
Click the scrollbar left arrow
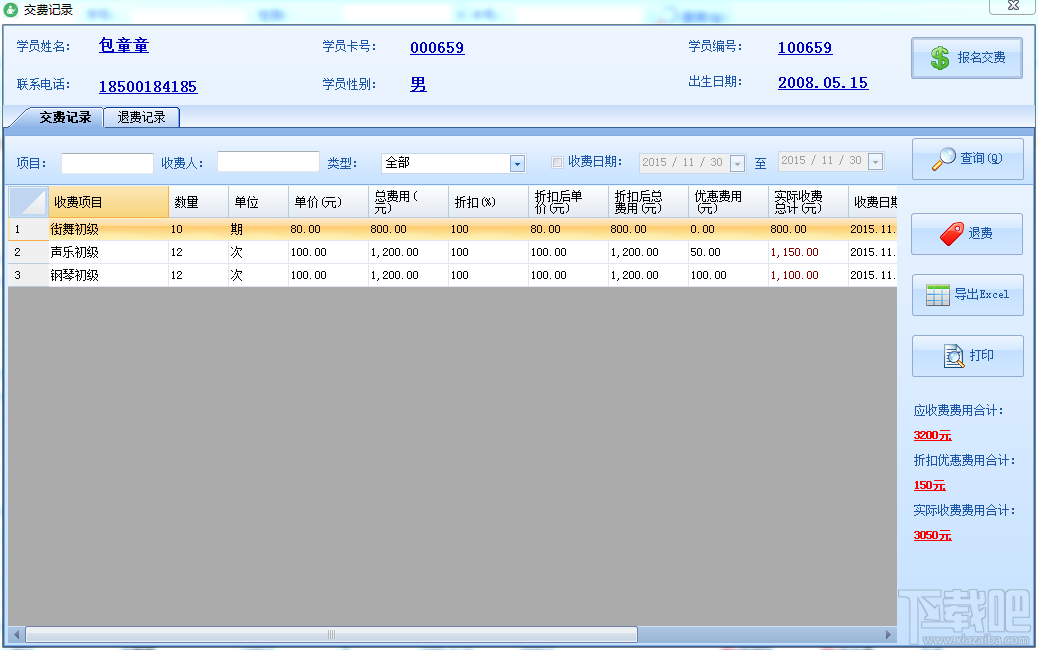tap(17, 635)
